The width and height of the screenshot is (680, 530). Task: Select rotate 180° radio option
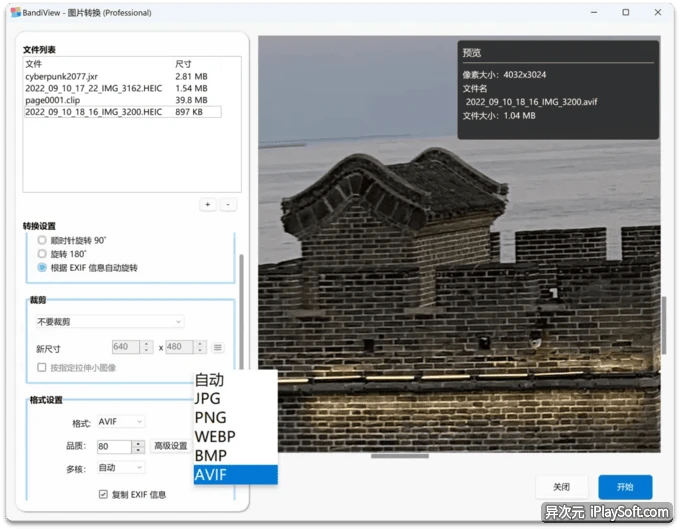42,254
